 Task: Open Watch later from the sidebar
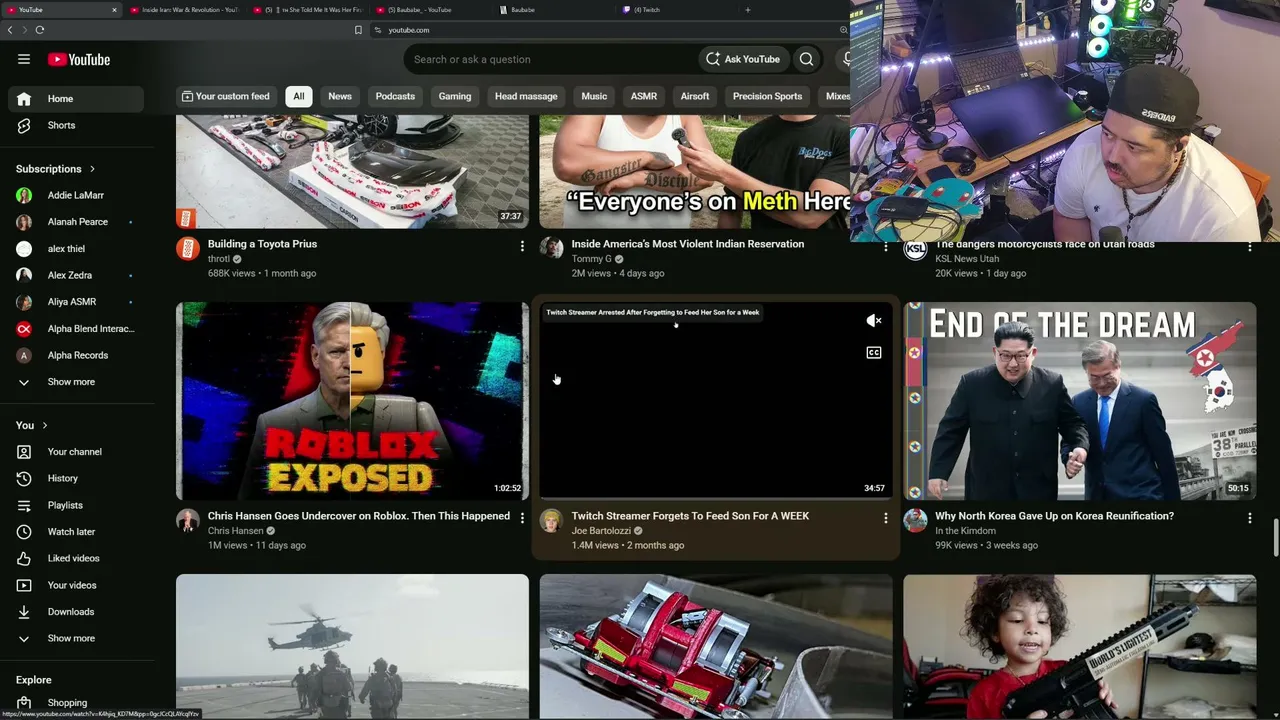pos(76,532)
